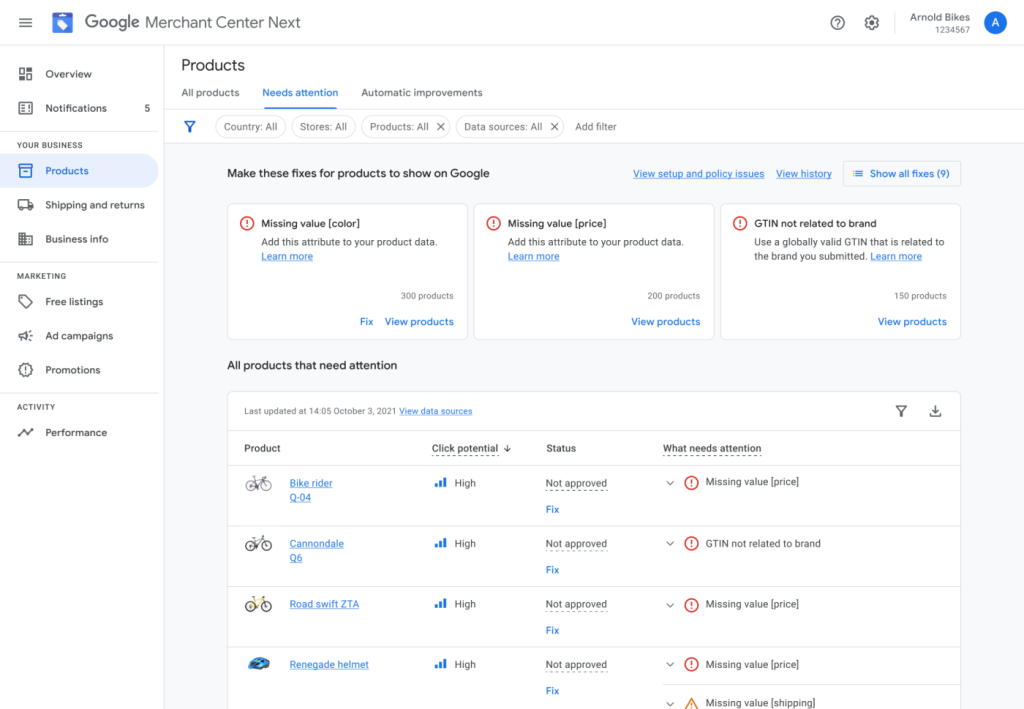1024x709 pixels.
Task: Click the help question mark icon
Action: coord(838,23)
